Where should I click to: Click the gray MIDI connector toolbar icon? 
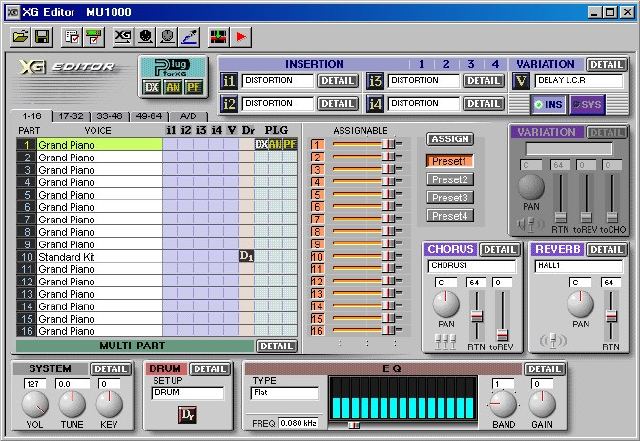coord(167,37)
